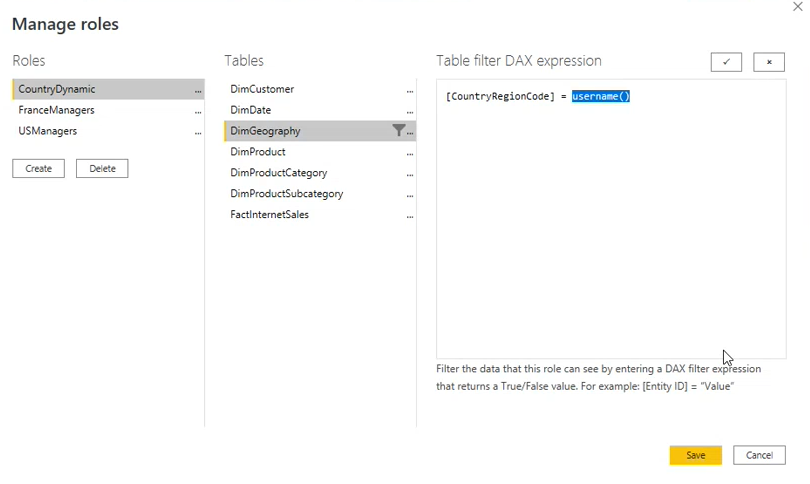Viewport: 810px width, 484px height.
Task: Open the ellipsis menu for CountryDynamic role
Action: click(x=198, y=90)
